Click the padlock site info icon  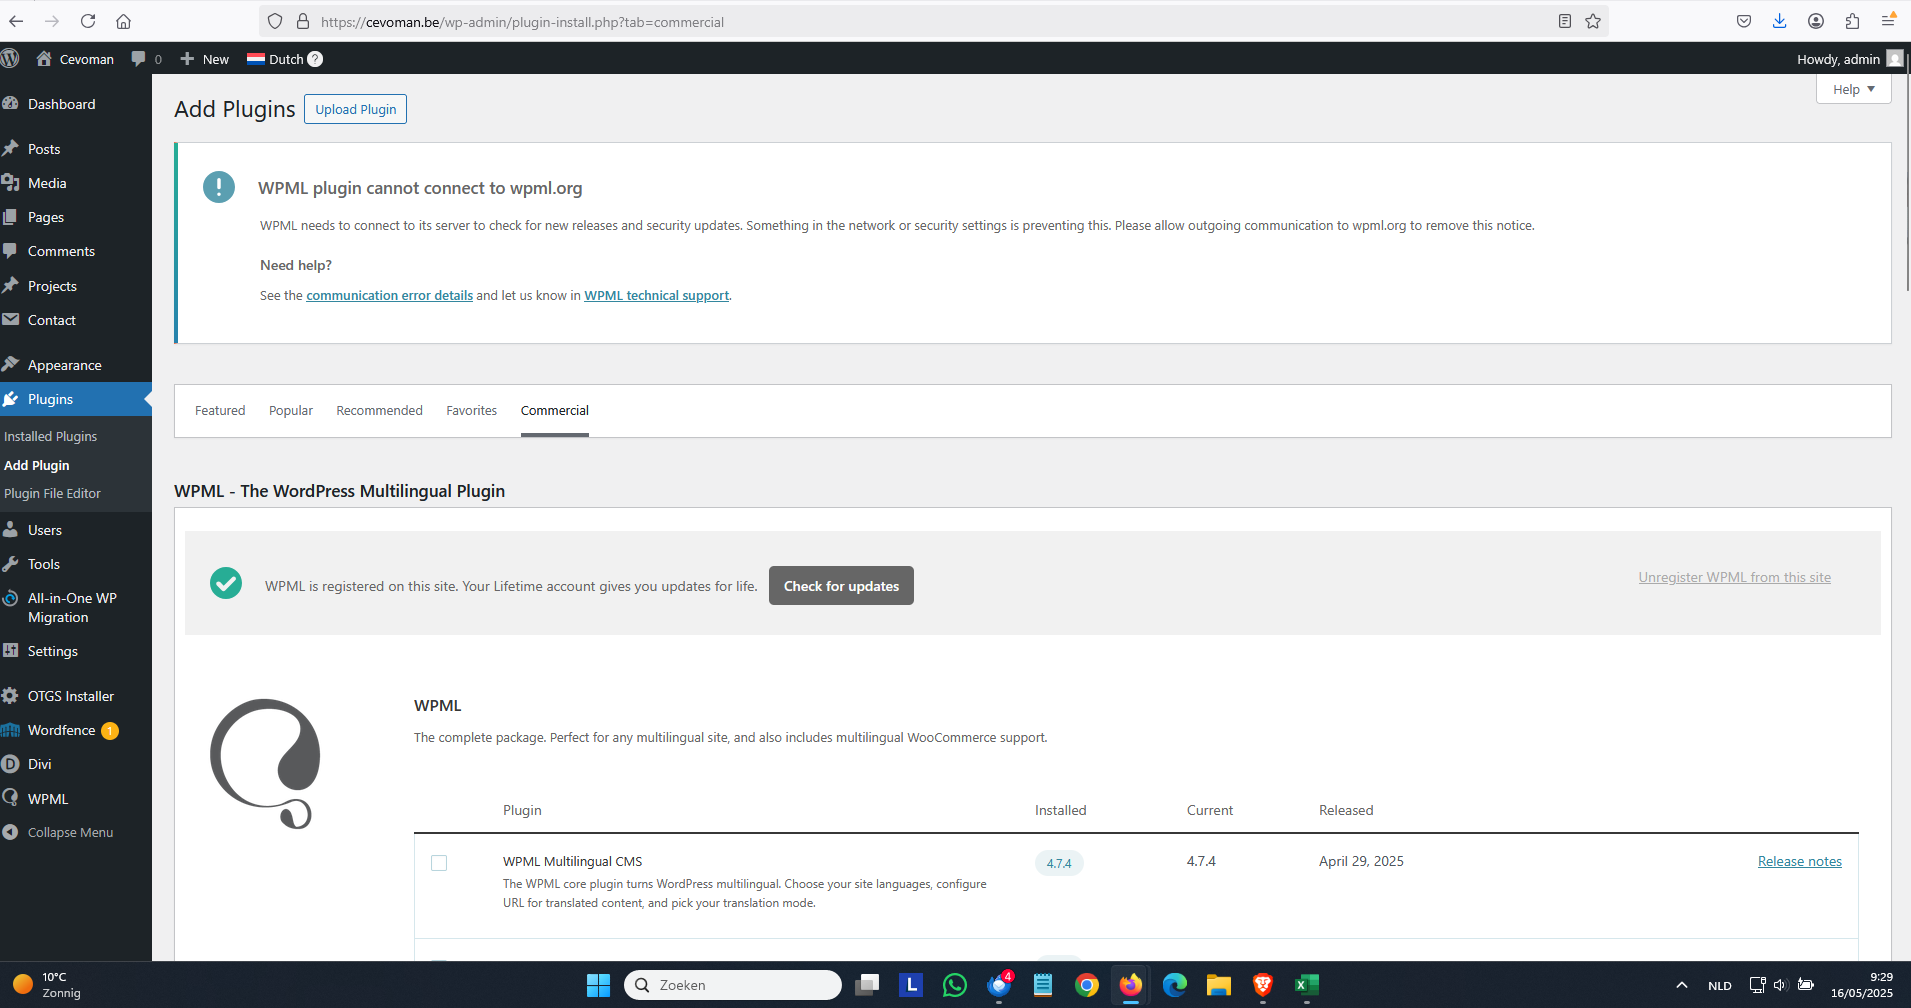pyautogui.click(x=302, y=21)
